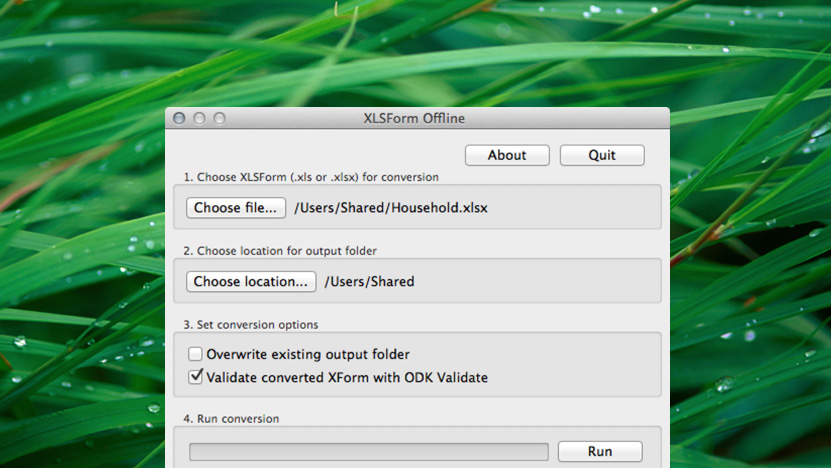Zoom the XLSForm Offline window
Viewport: 831px width, 468px height.
(219, 118)
